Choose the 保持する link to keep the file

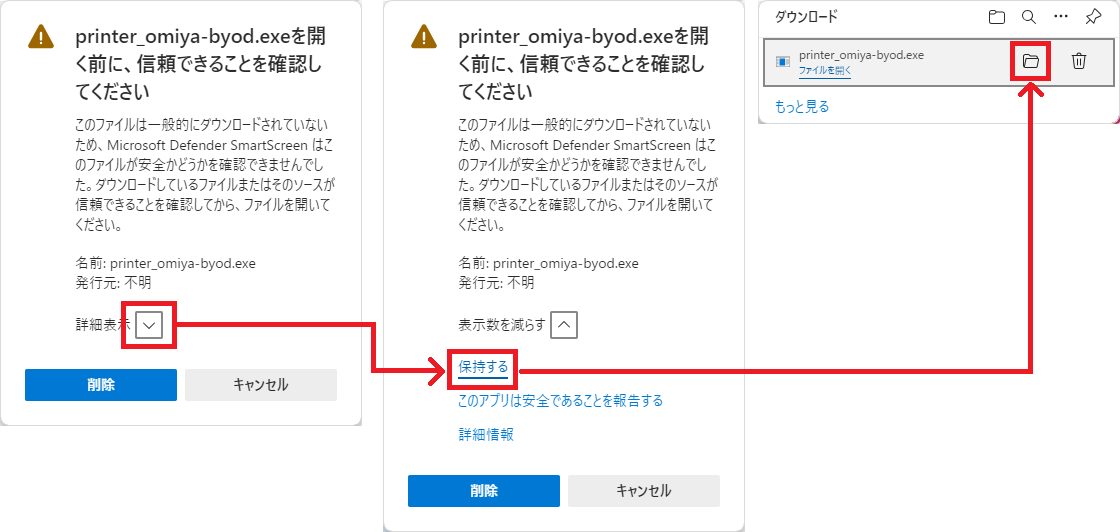tap(483, 367)
